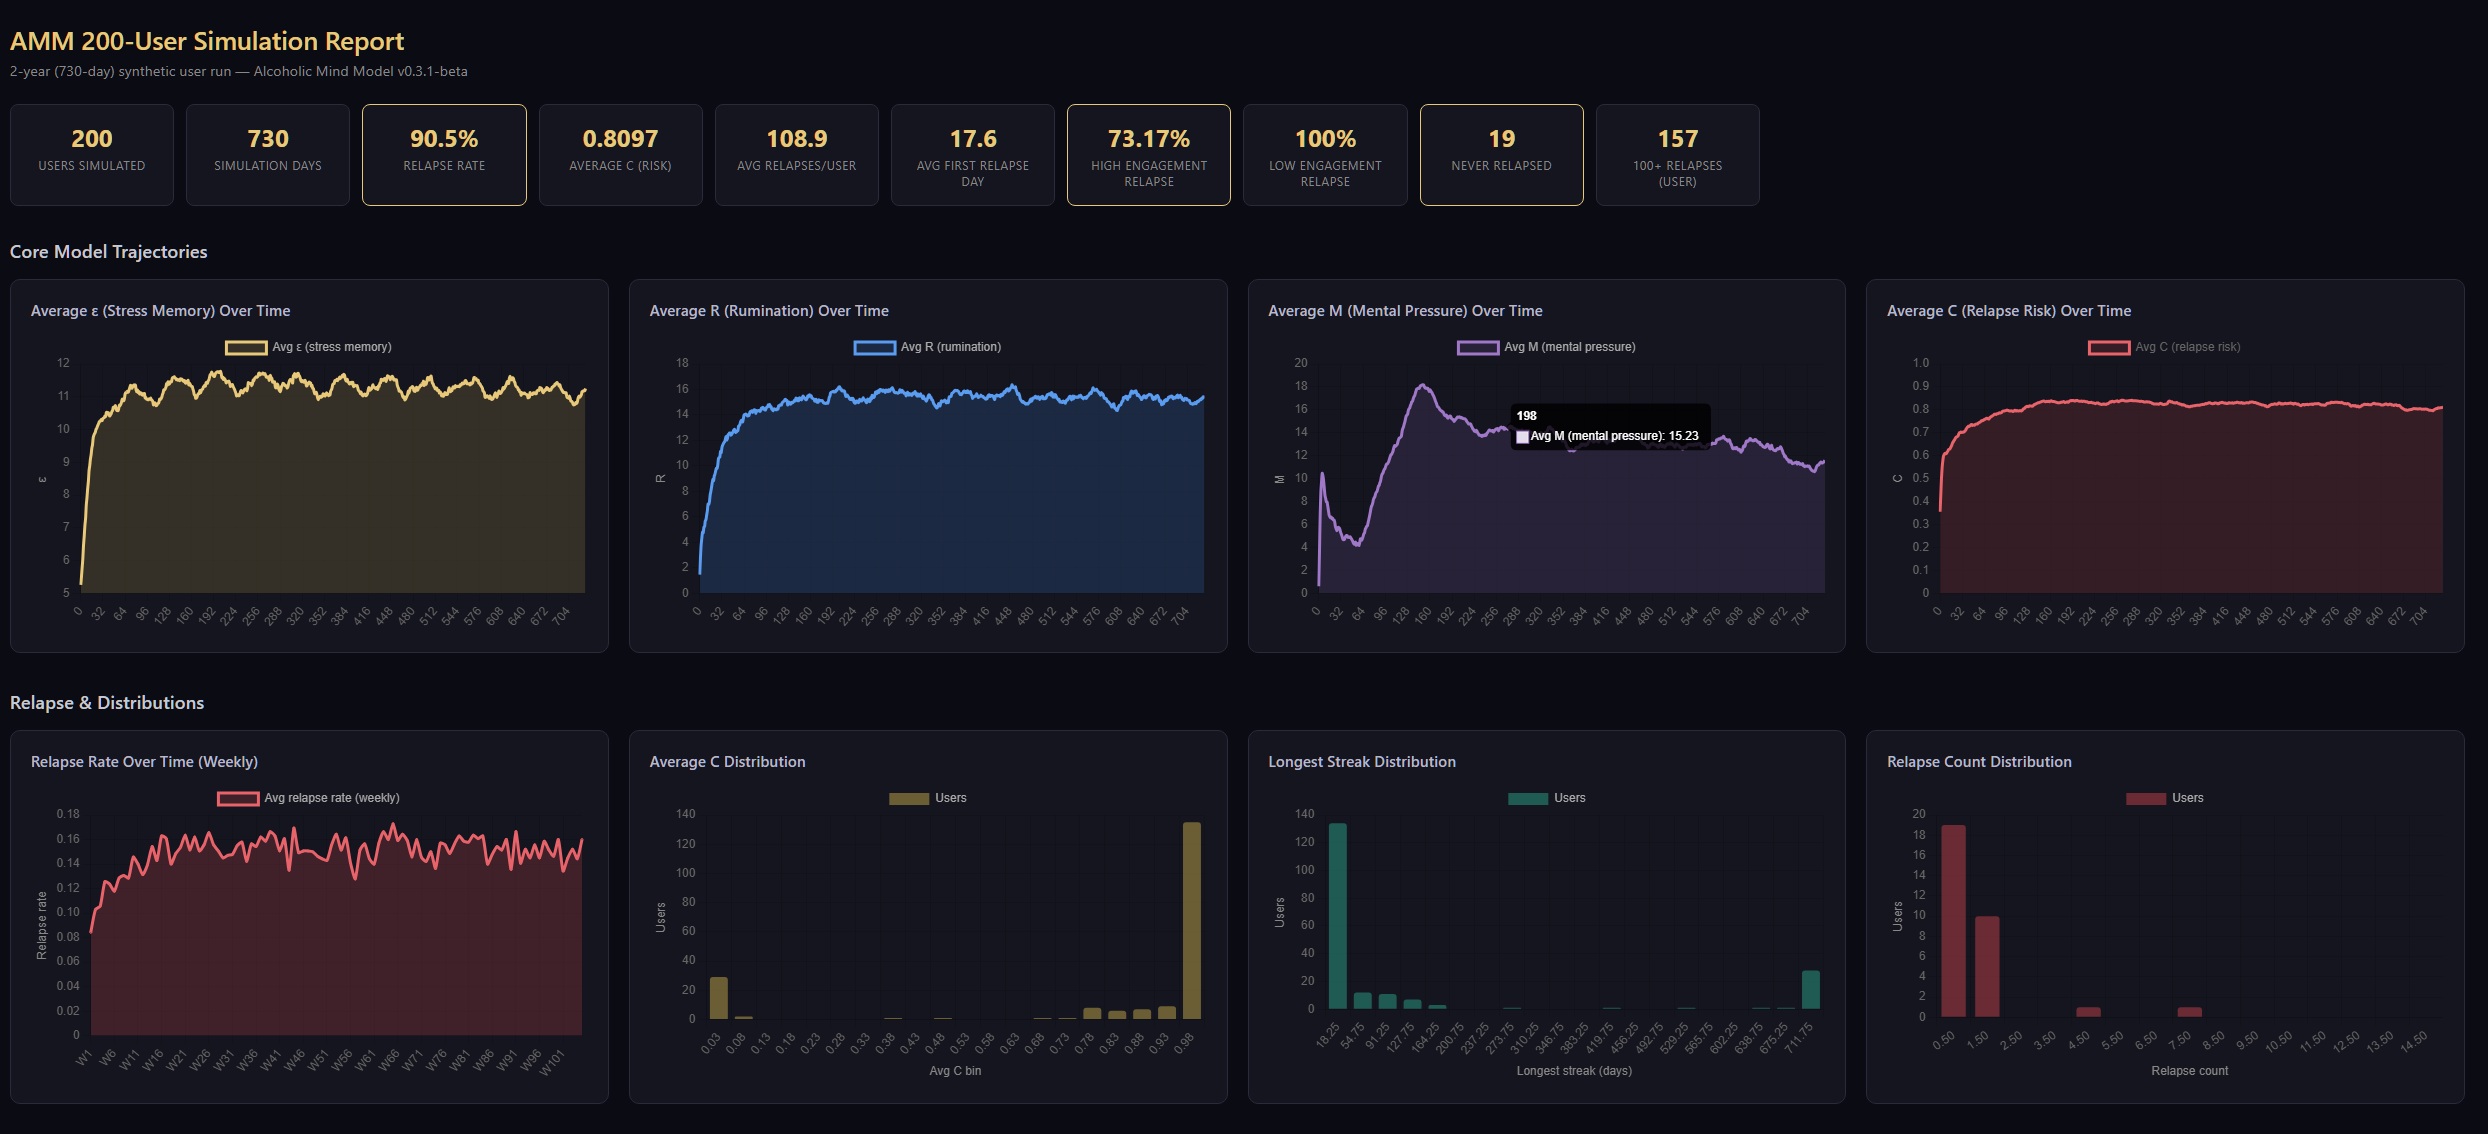2488x1134 pixels.
Task: Toggle the Avg R (rumination) legend swatch
Action: (874, 348)
